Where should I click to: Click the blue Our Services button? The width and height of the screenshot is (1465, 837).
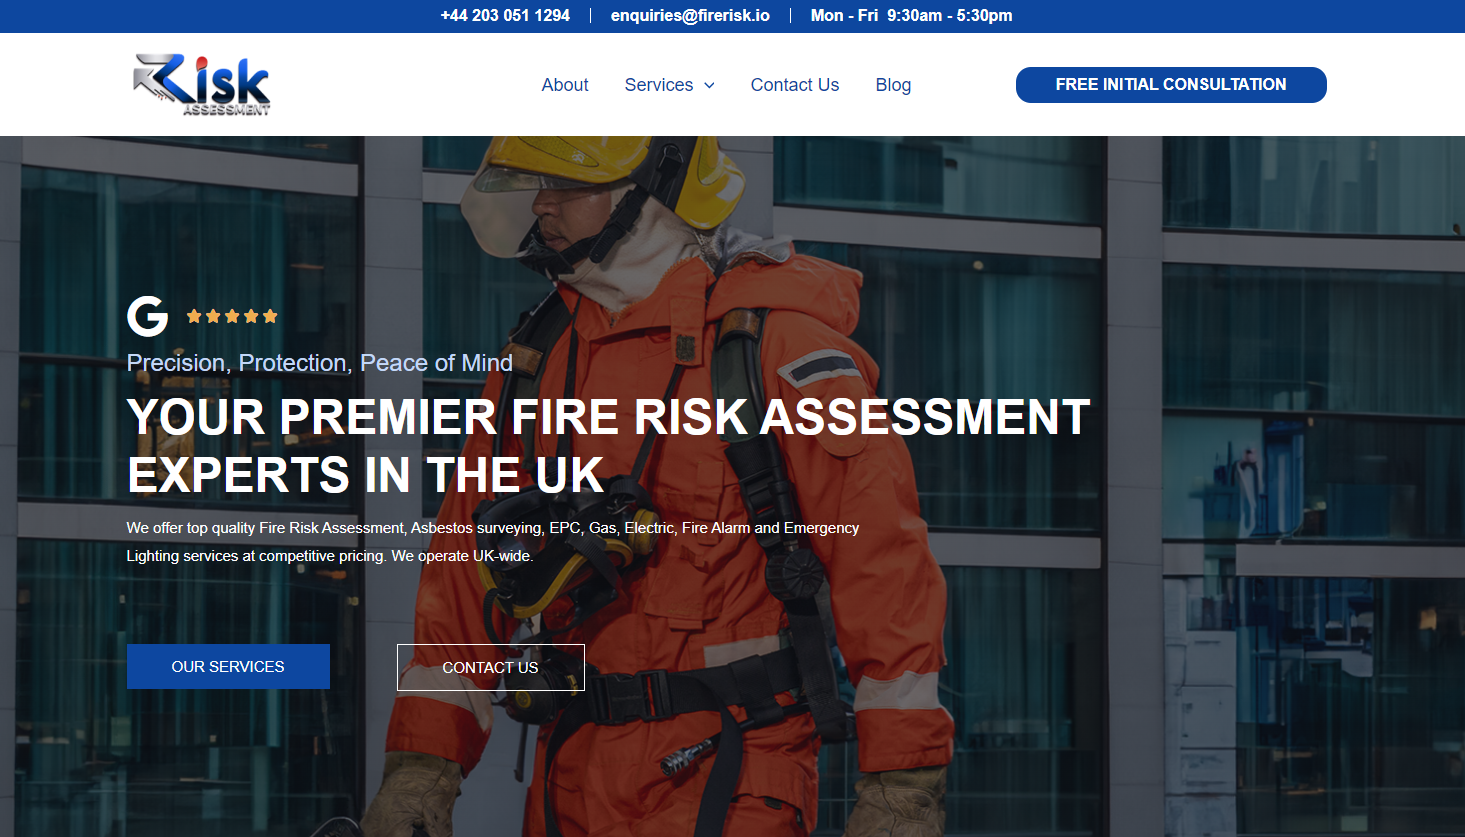228,666
